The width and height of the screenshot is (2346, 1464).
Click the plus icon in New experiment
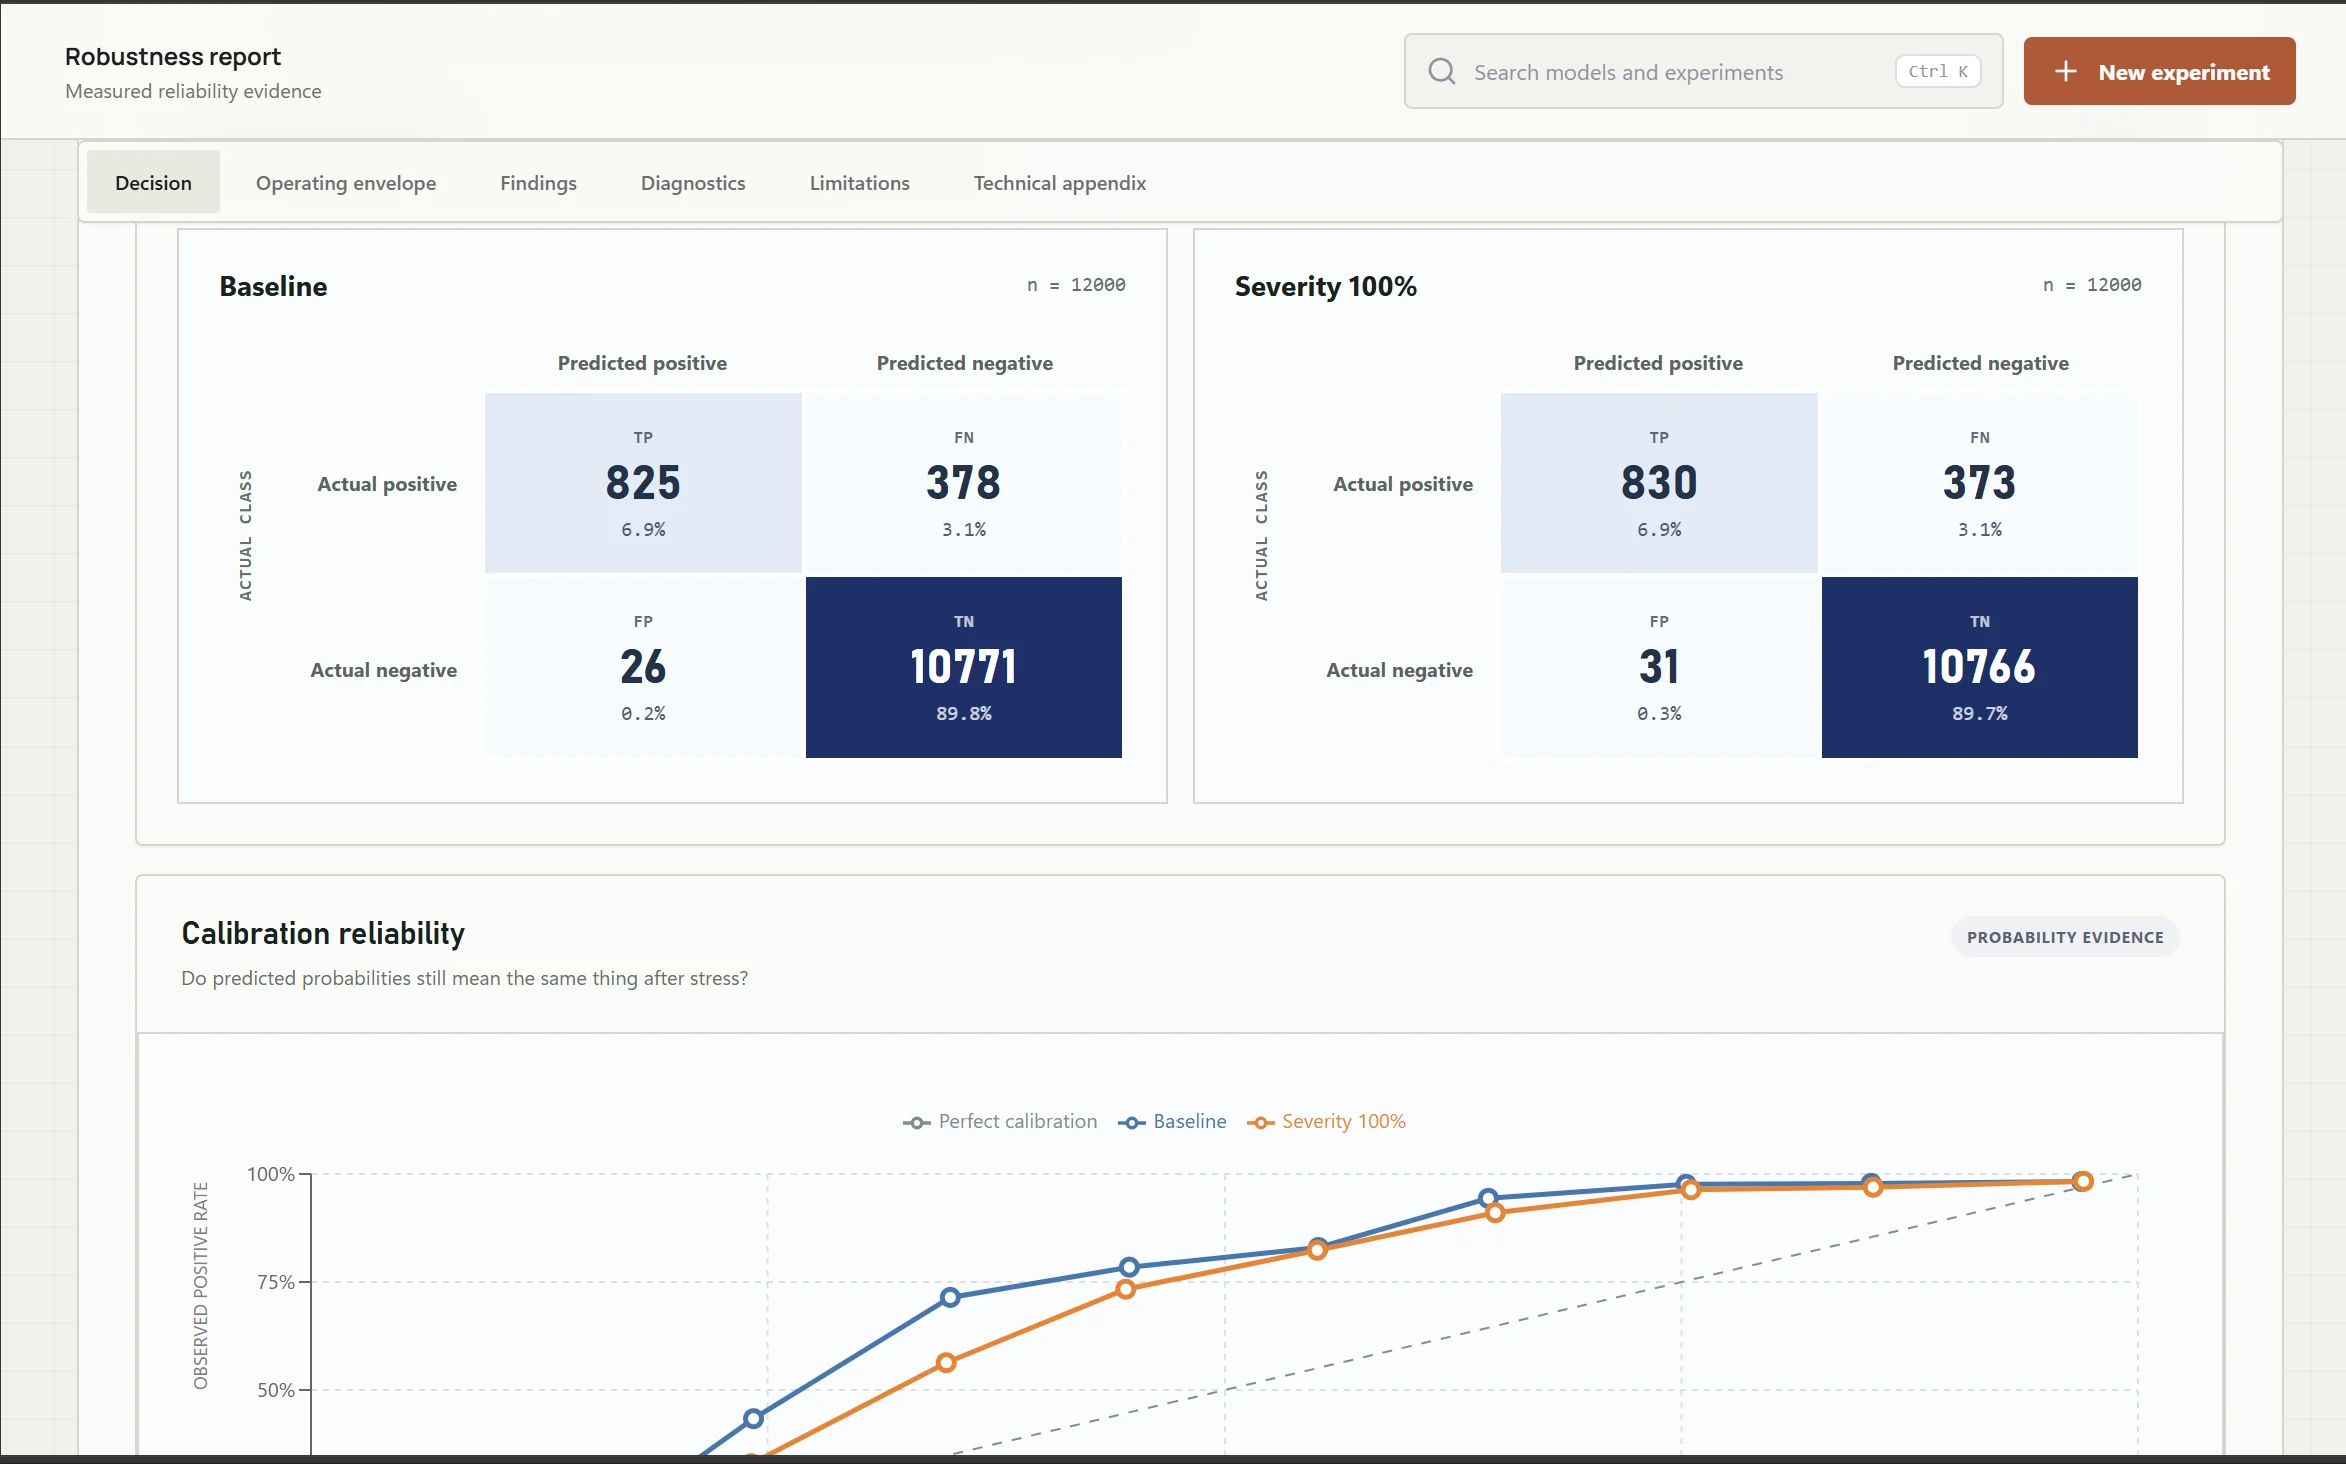(x=2066, y=71)
